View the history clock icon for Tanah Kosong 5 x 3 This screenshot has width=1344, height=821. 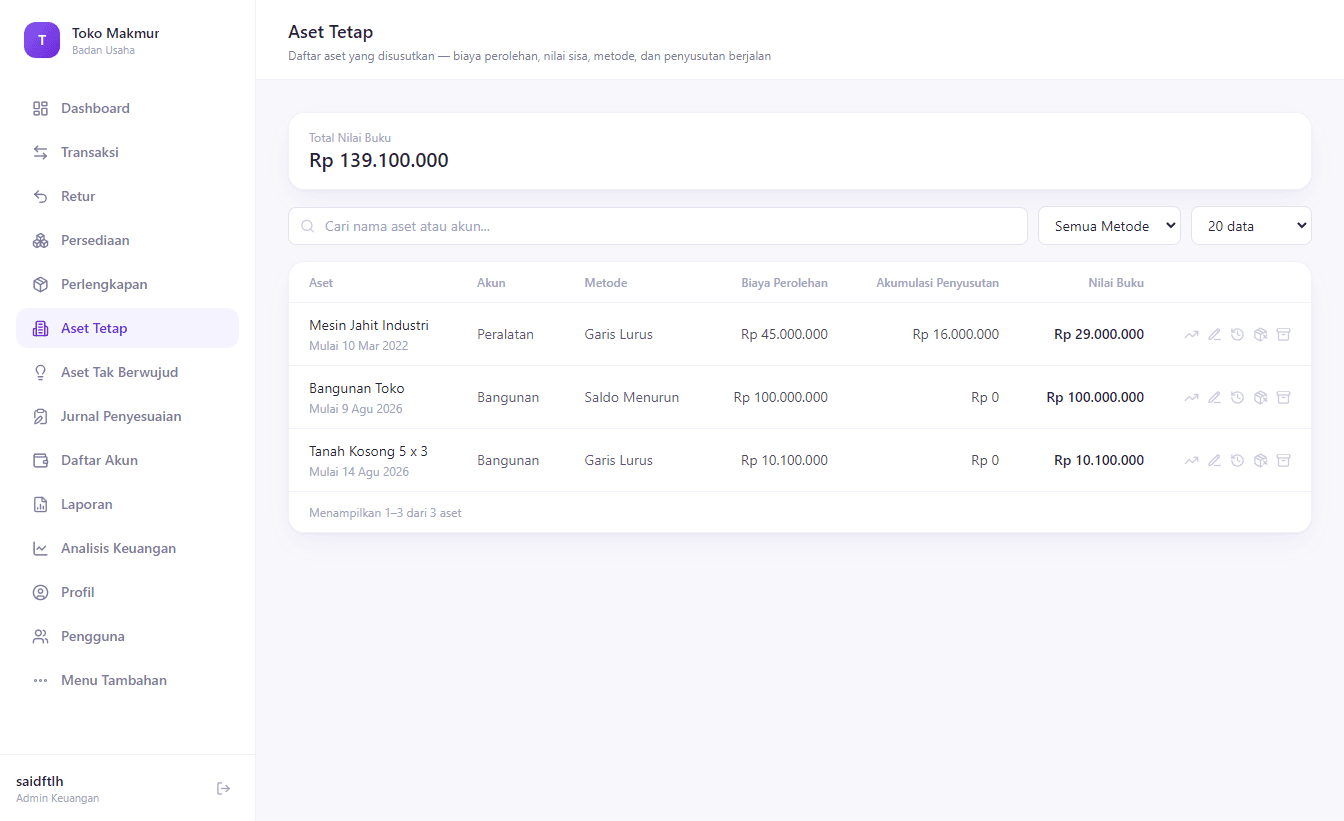[x=1237, y=461]
